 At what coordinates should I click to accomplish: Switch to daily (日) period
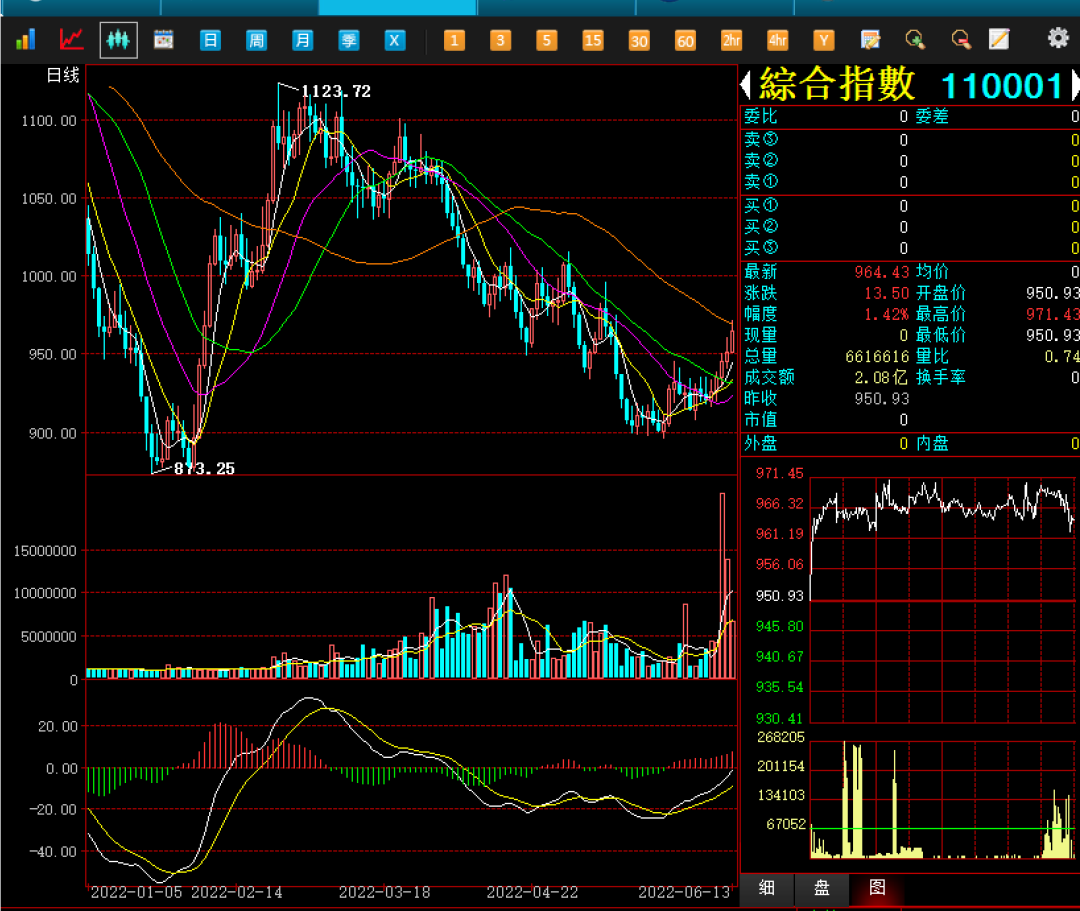[x=210, y=40]
